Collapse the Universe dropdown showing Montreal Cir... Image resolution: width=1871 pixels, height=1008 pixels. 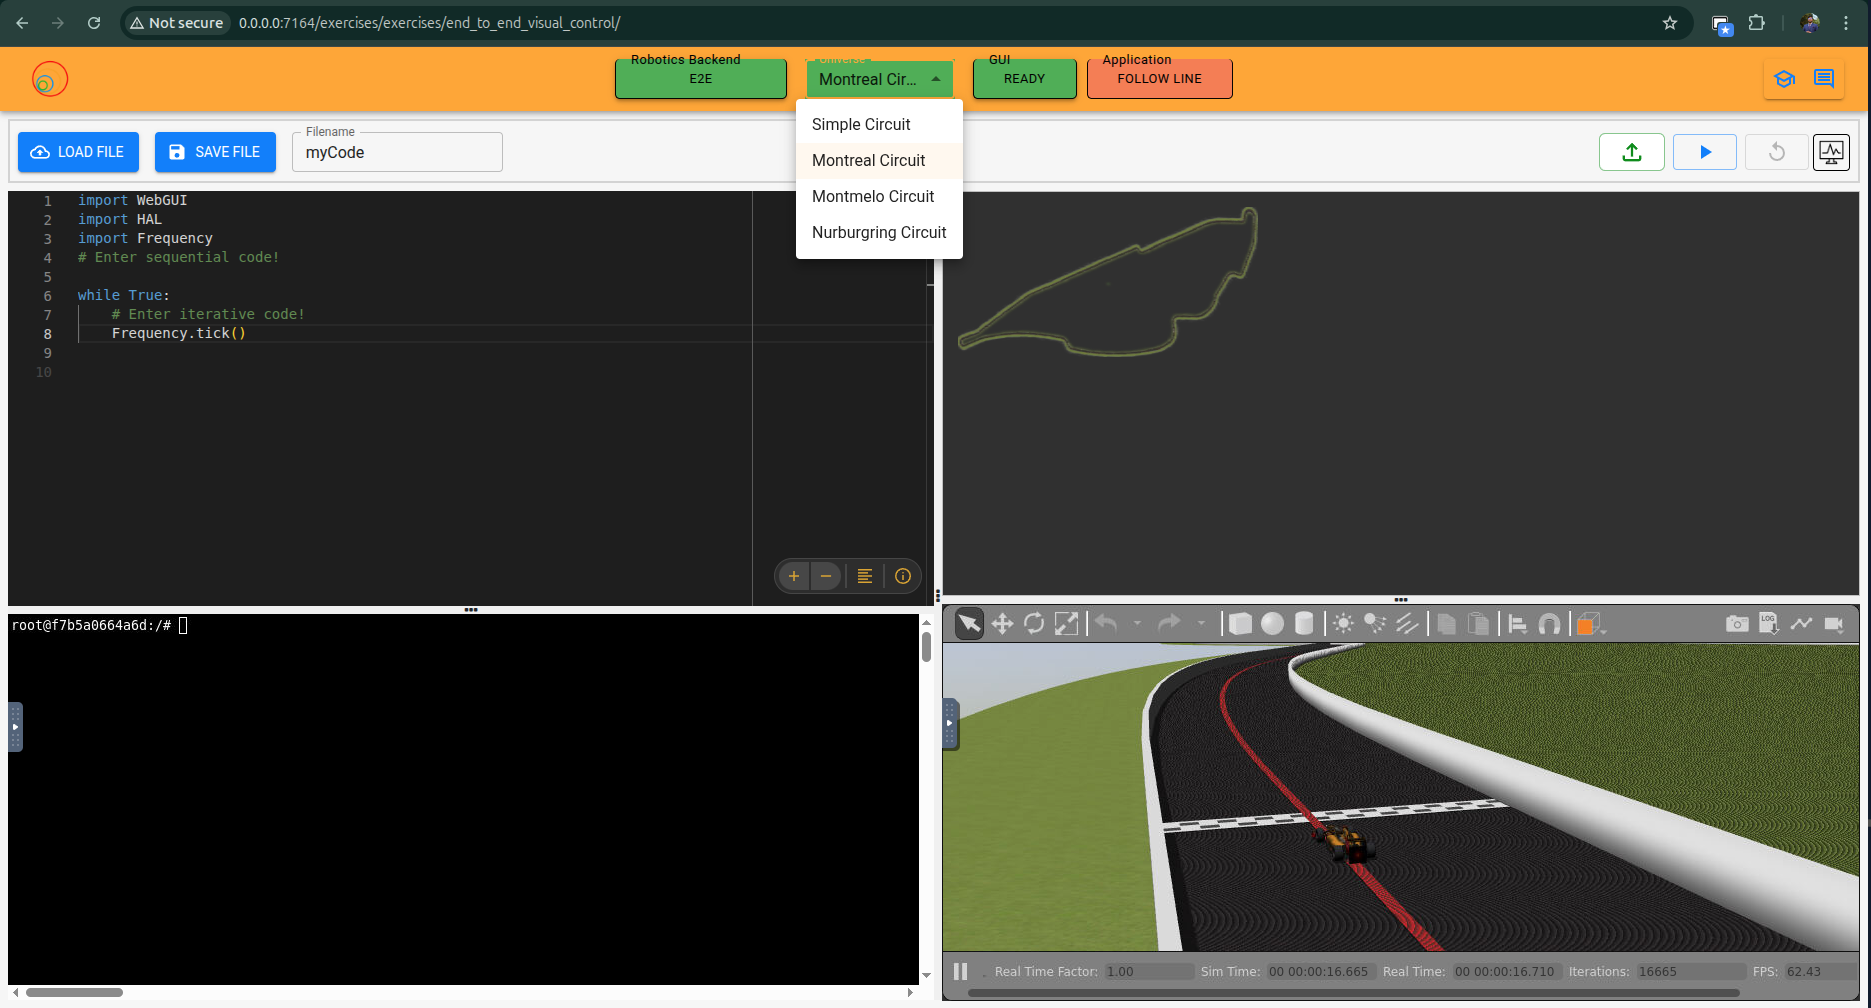click(x=880, y=79)
